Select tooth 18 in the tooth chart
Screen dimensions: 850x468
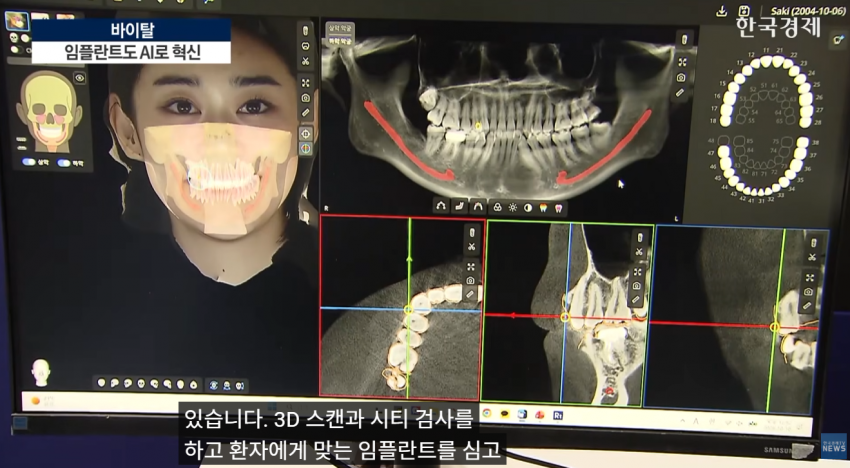[725, 120]
